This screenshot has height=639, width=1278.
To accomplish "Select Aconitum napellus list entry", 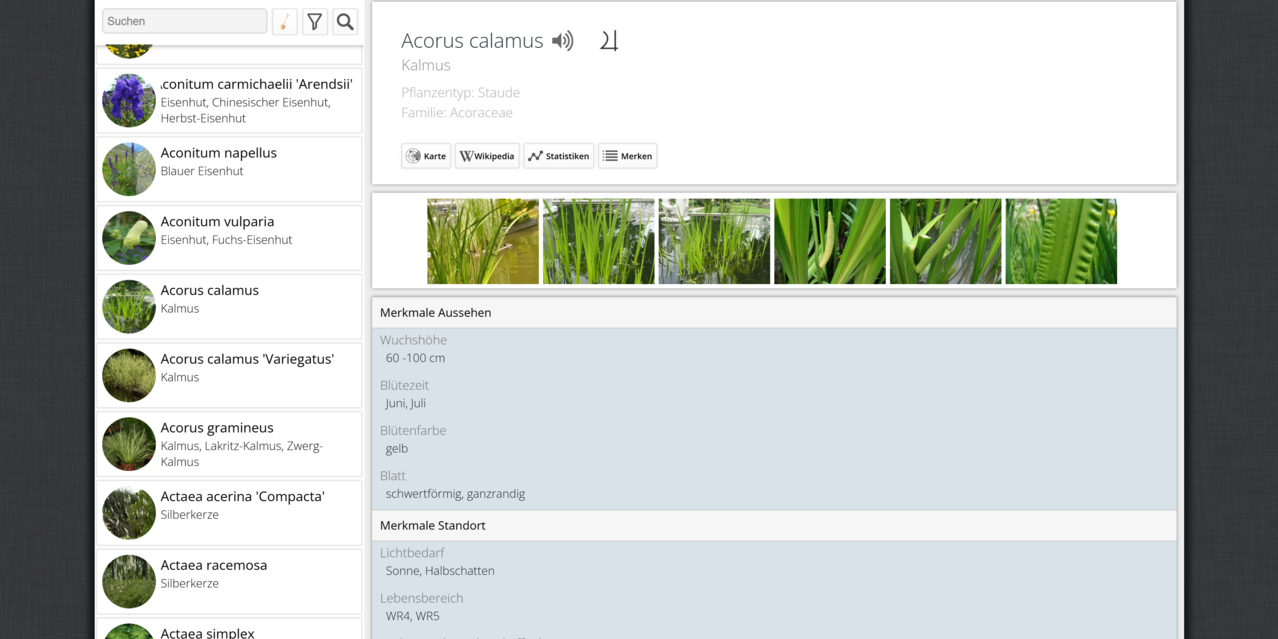I will tap(229, 169).
